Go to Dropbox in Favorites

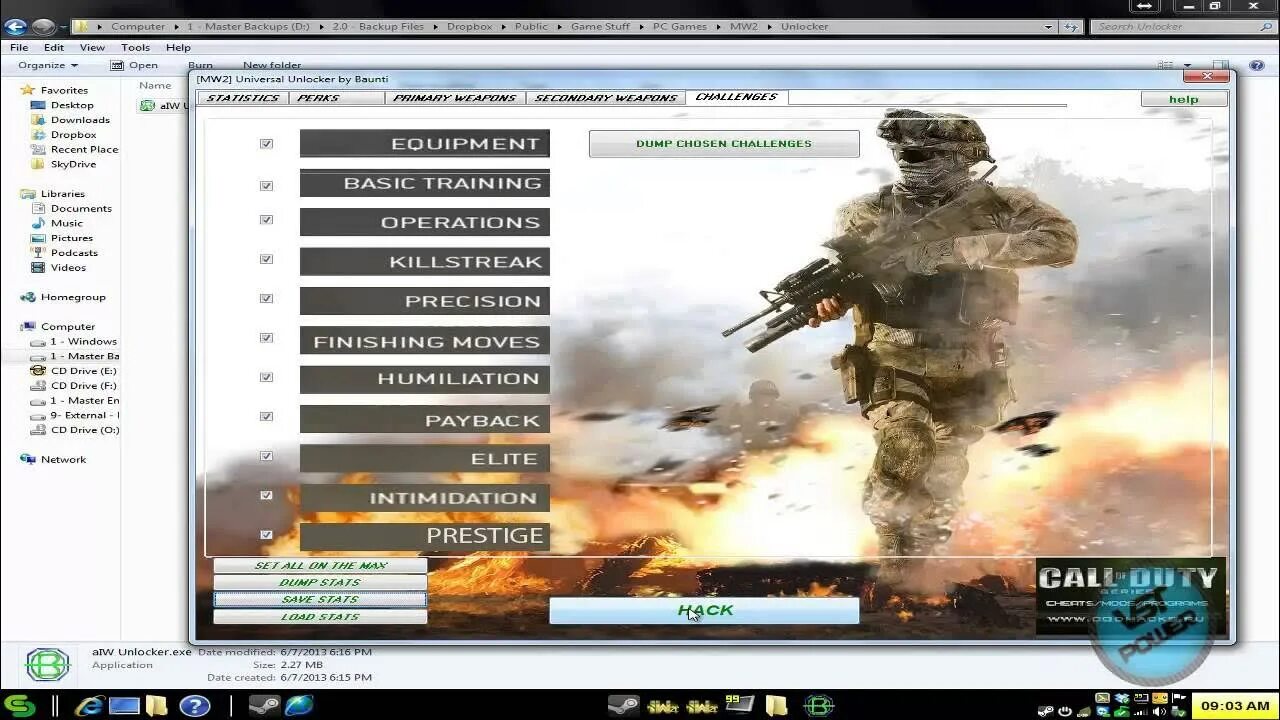click(72, 135)
